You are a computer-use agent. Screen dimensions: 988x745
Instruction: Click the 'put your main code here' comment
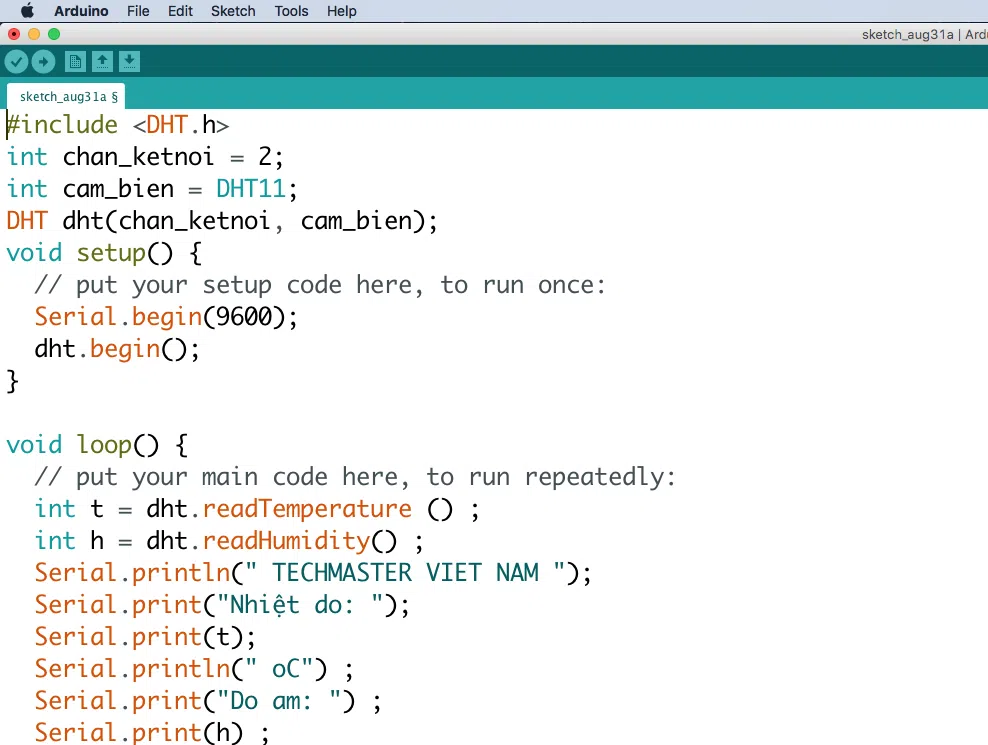355,477
